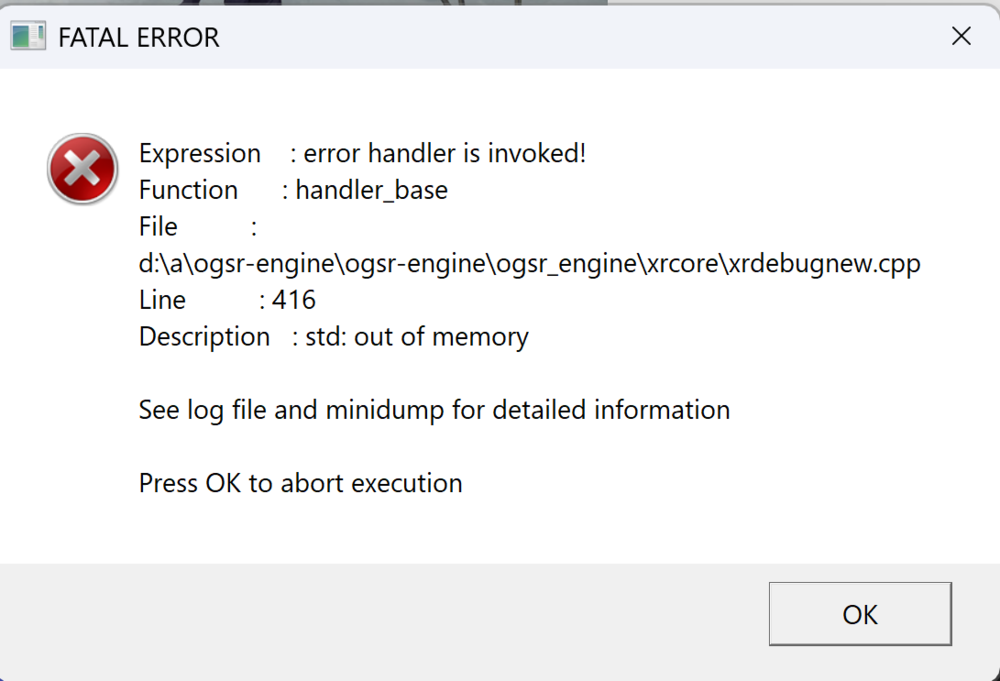Click the dialog's title bar icon to open its system menu

28,35
